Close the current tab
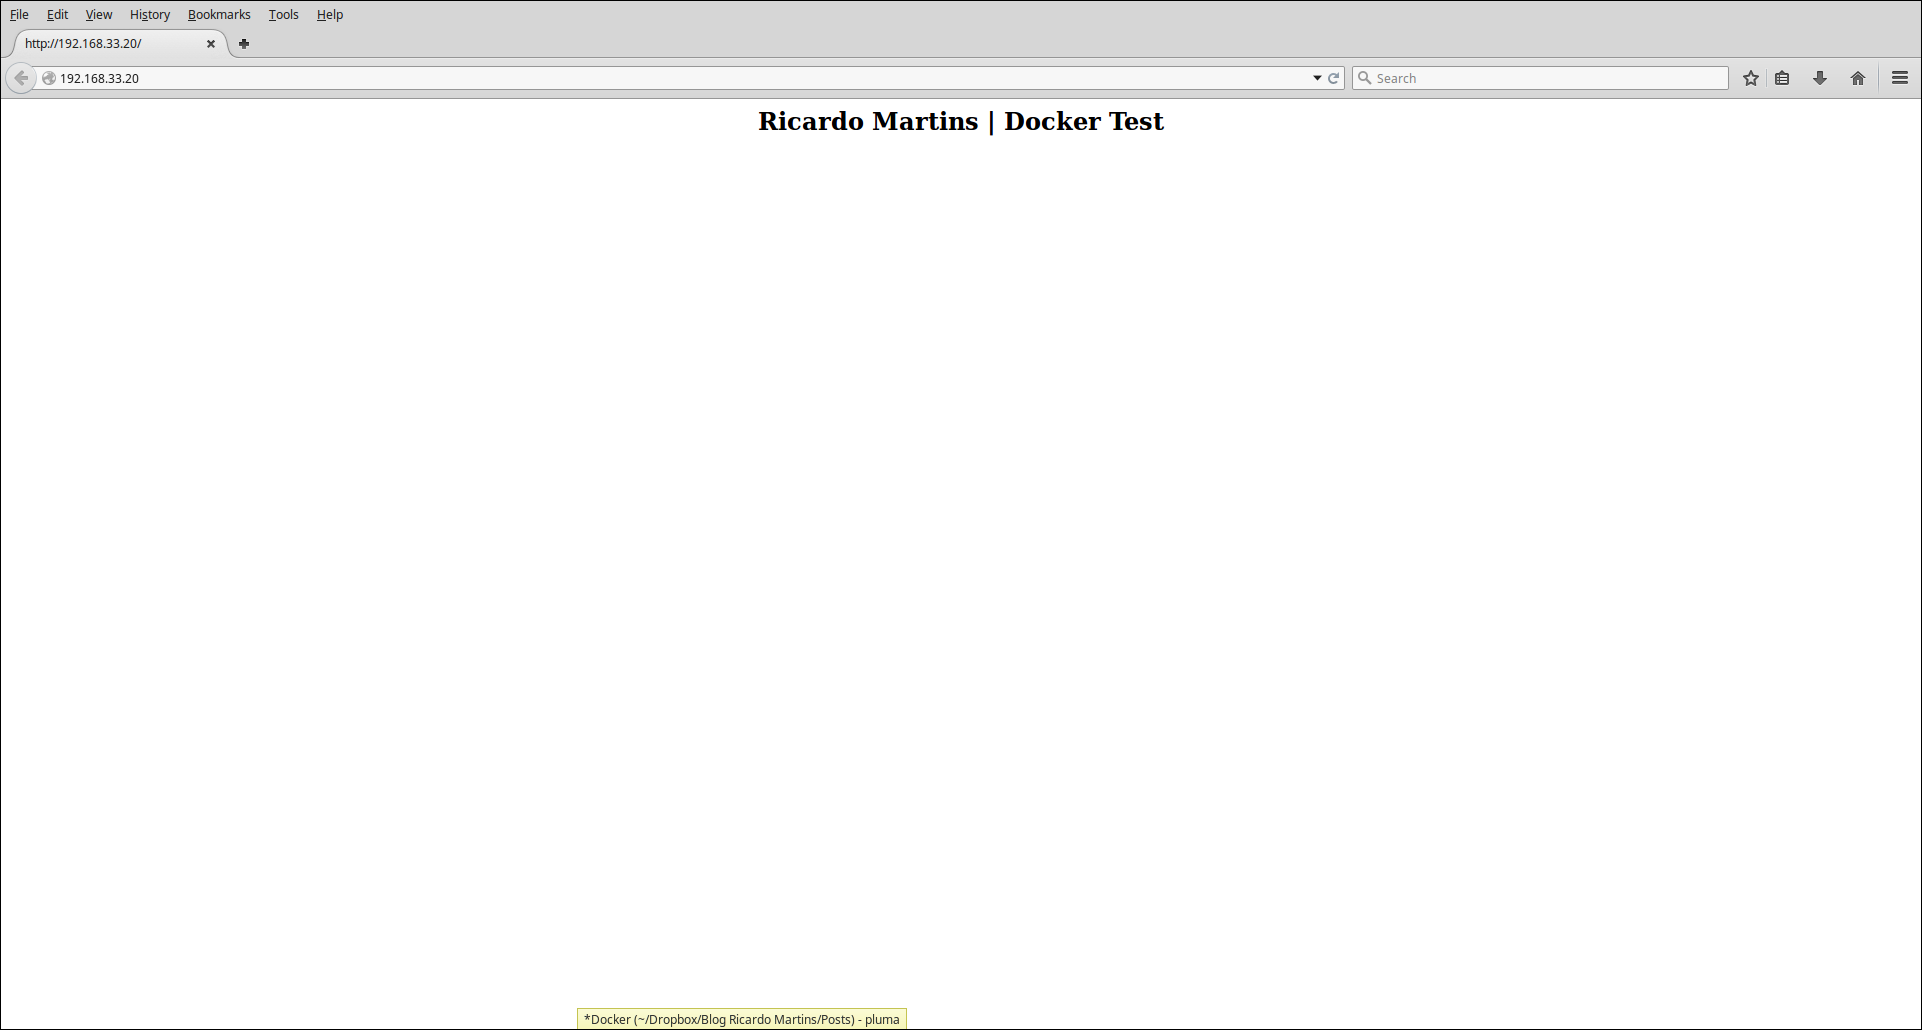1922x1030 pixels. (x=211, y=44)
